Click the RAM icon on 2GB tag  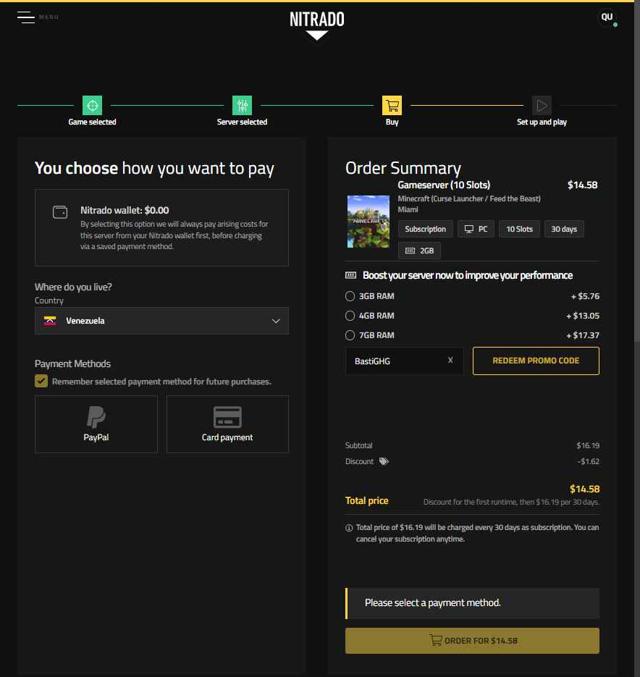[x=410, y=250]
